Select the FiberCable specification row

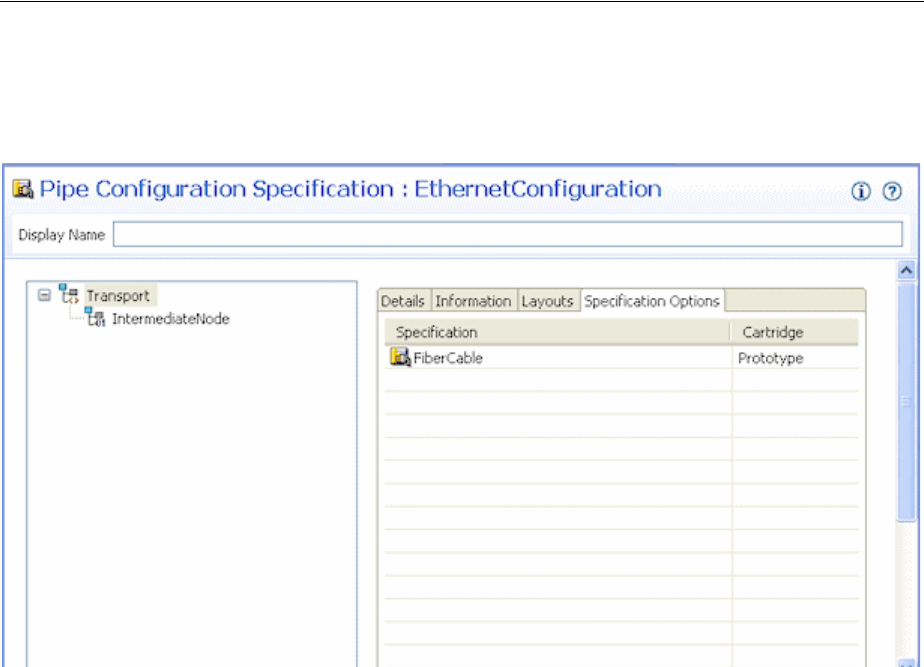point(448,358)
